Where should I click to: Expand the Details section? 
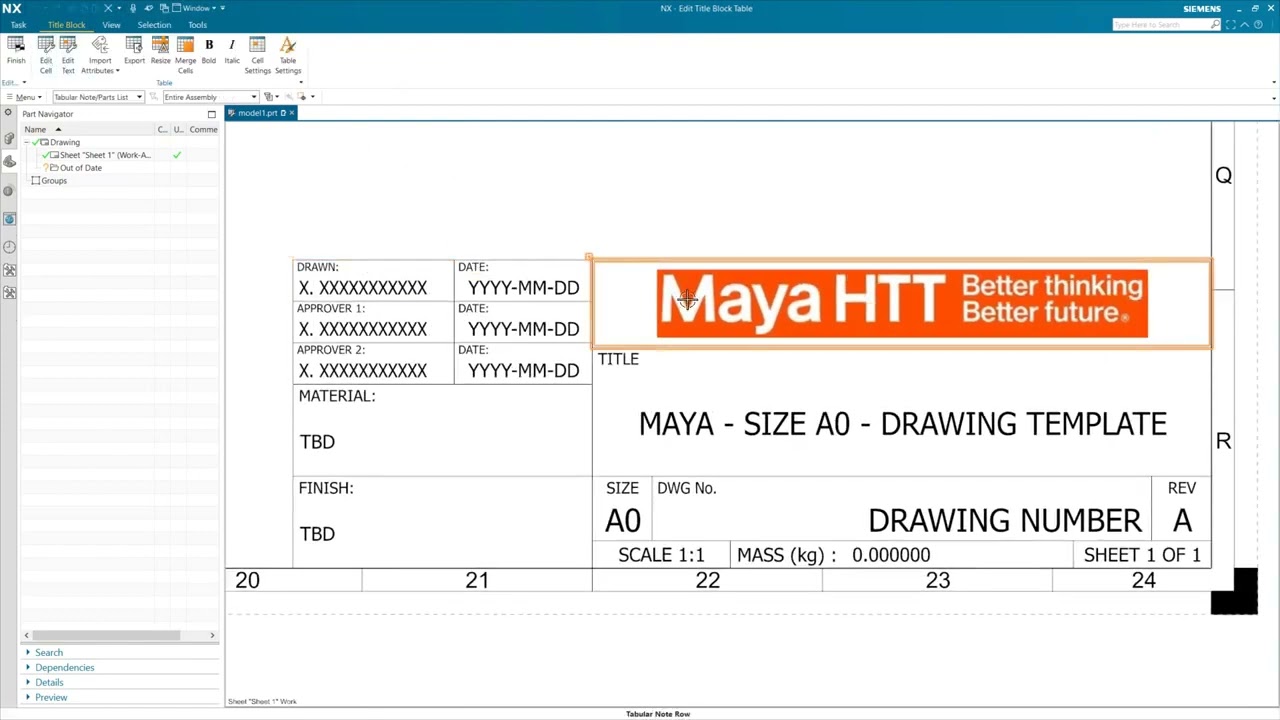pos(49,682)
